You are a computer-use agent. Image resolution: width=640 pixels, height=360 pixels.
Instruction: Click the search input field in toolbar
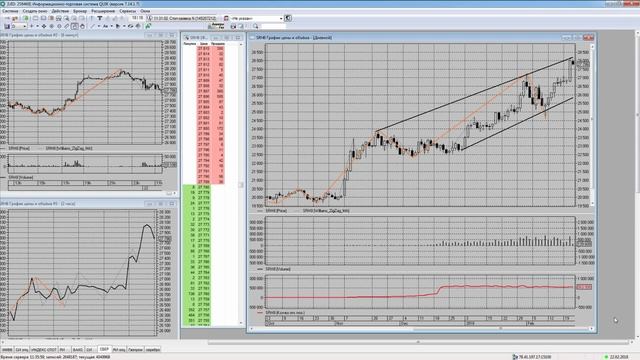273,26
